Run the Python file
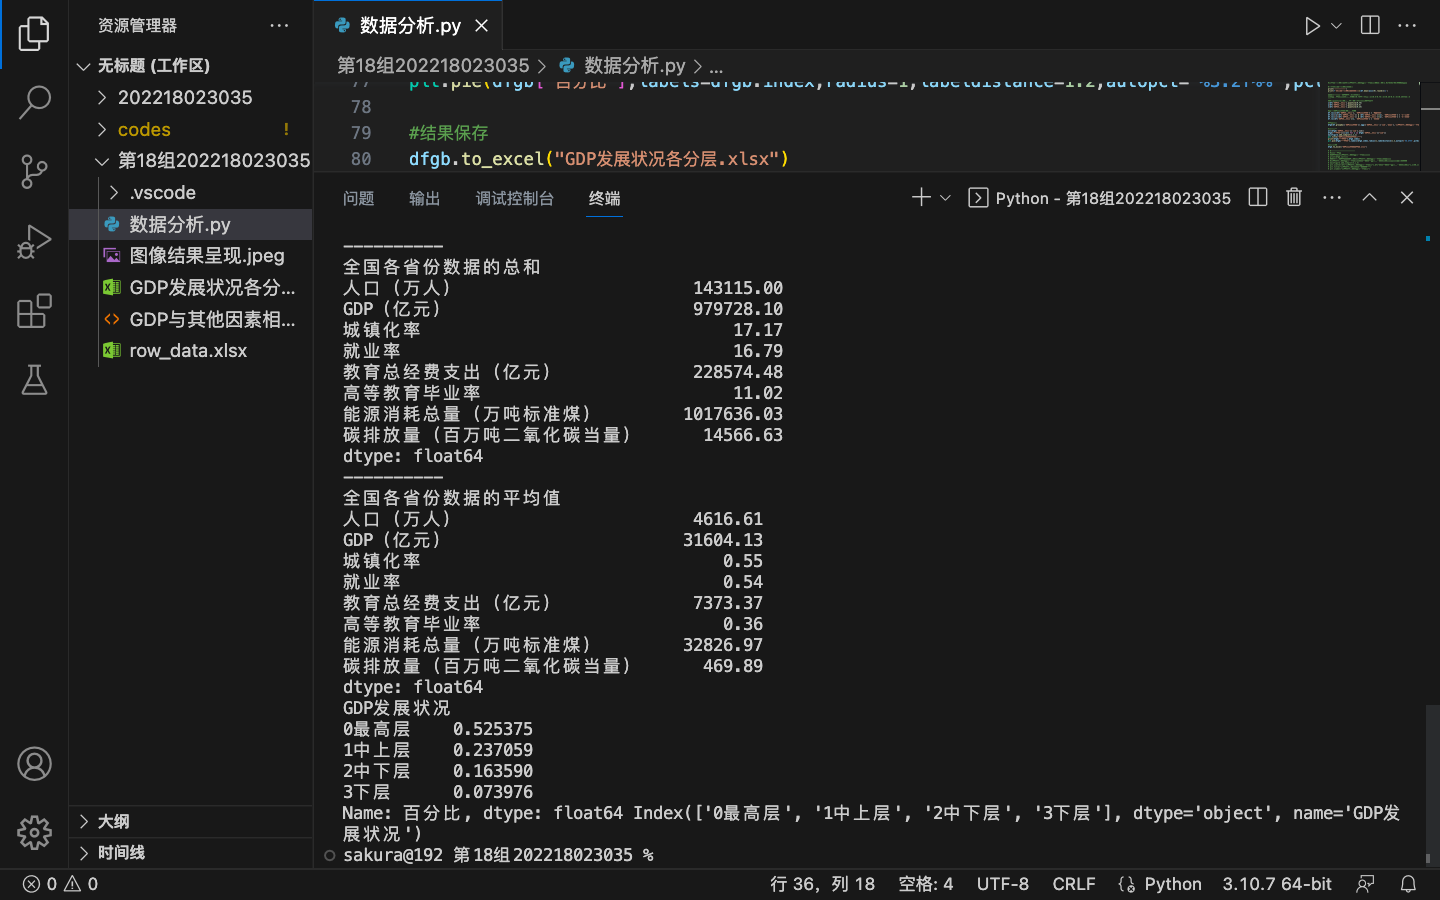 1312,25
